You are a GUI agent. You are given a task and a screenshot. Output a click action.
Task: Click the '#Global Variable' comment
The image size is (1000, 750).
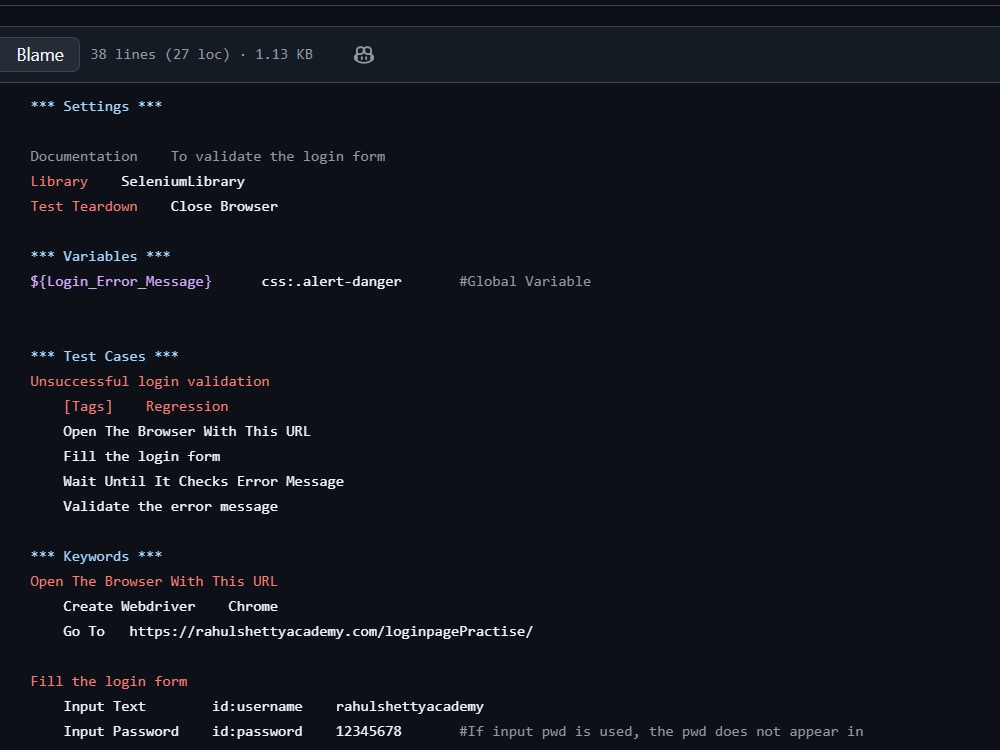(525, 281)
